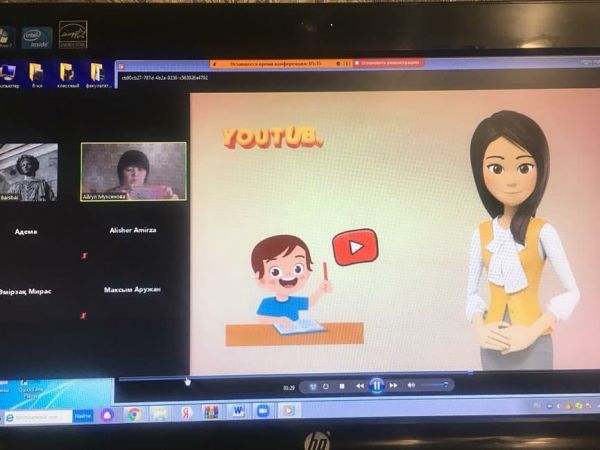This screenshot has height=450, width=600.
Task: Skip to next track in media player
Action: click(x=394, y=385)
